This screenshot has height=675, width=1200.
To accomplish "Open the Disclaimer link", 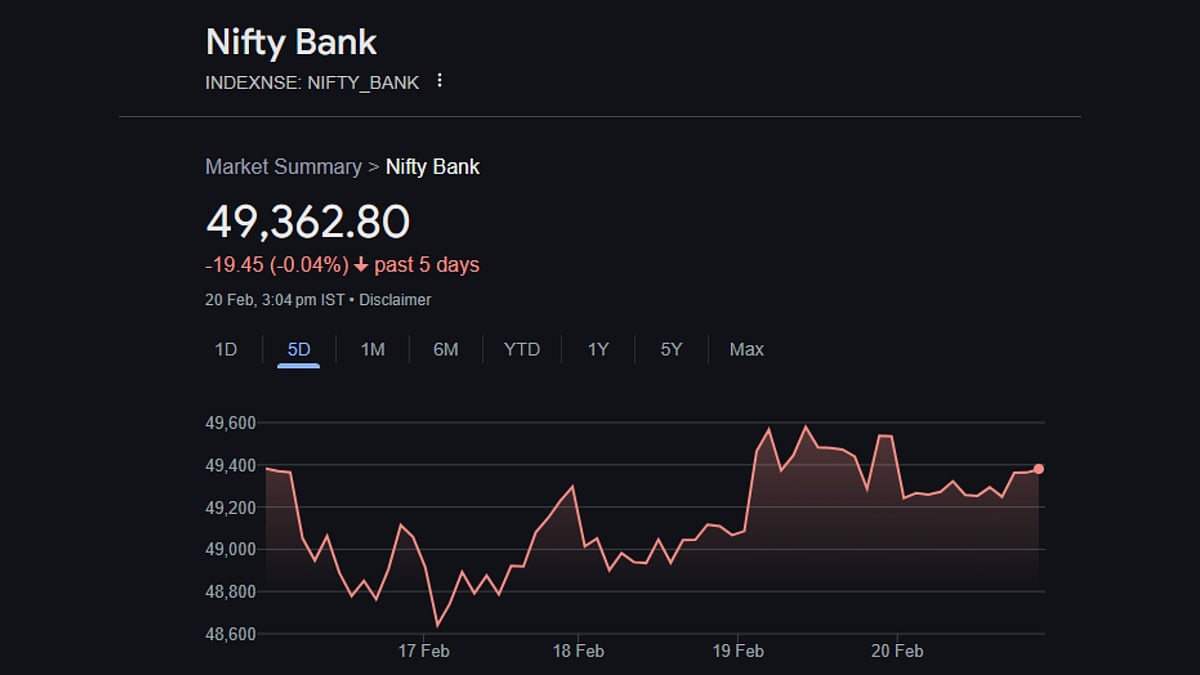I will tap(395, 300).
